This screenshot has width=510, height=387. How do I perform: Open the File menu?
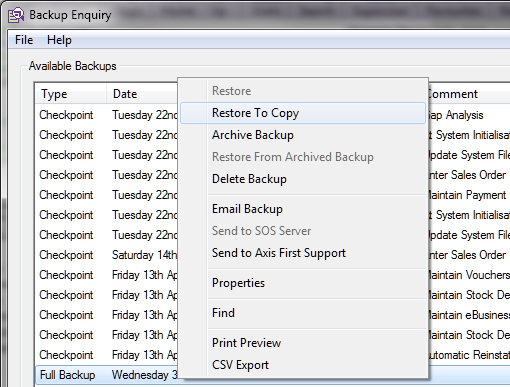click(24, 40)
